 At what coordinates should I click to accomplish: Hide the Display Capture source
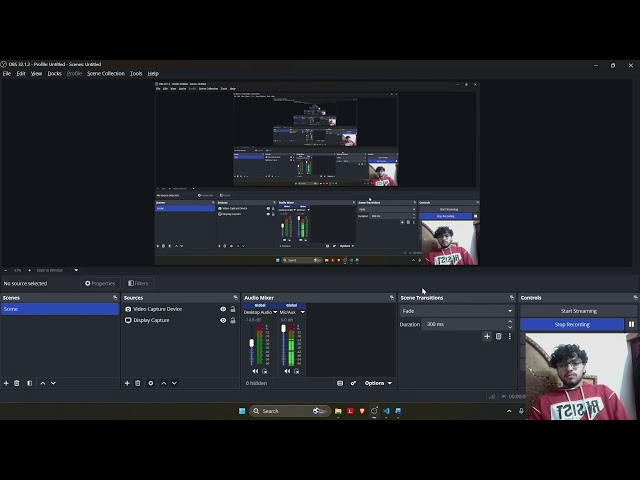(x=223, y=320)
